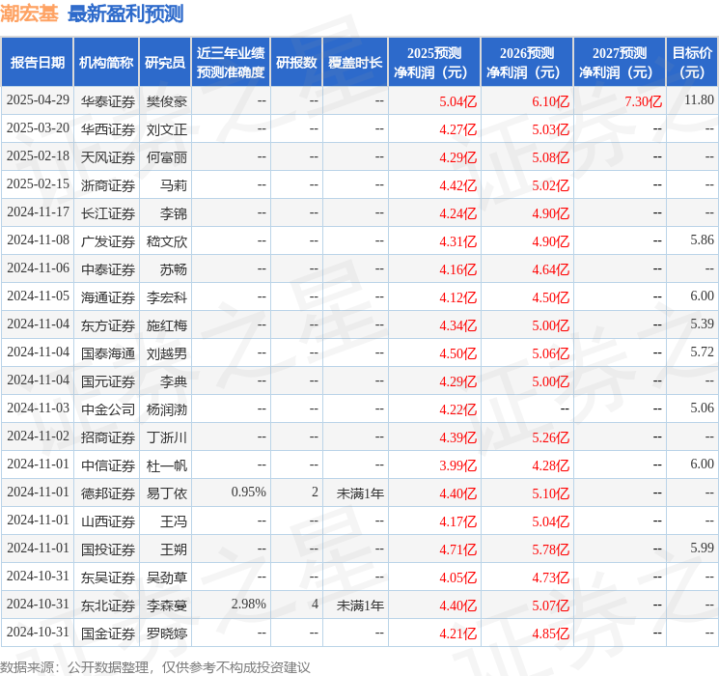Select 海通证券 institution cell

(108, 297)
